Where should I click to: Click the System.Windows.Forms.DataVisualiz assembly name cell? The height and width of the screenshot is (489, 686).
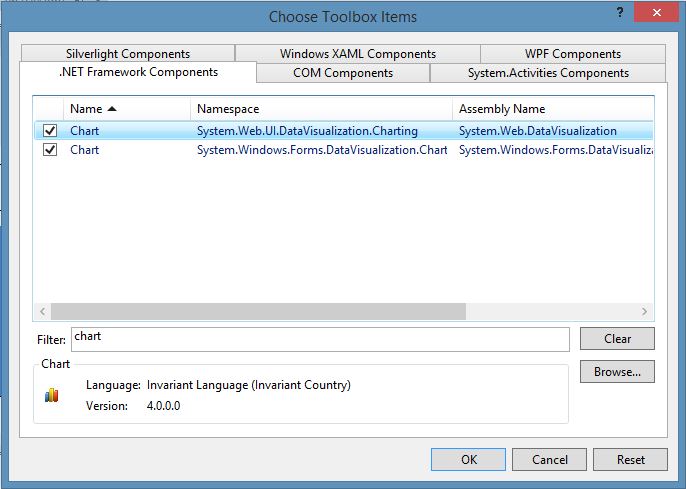click(556, 150)
